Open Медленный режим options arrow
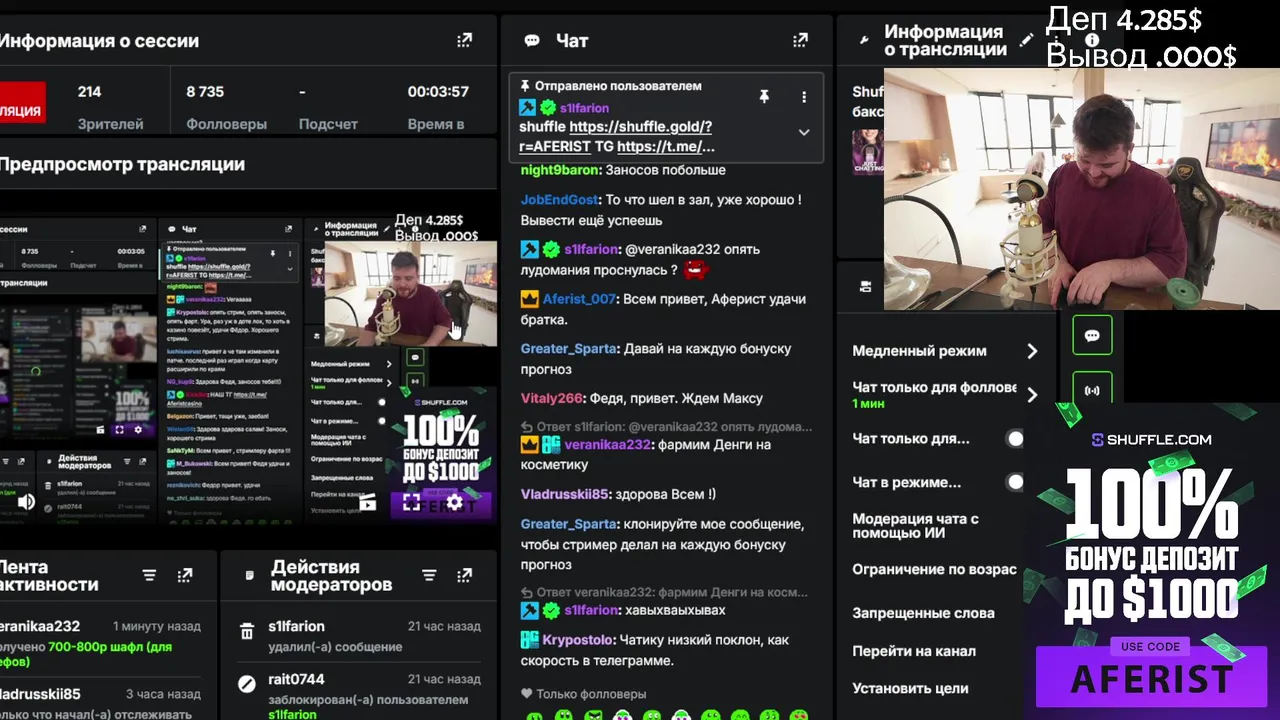1280x720 pixels. (1032, 351)
